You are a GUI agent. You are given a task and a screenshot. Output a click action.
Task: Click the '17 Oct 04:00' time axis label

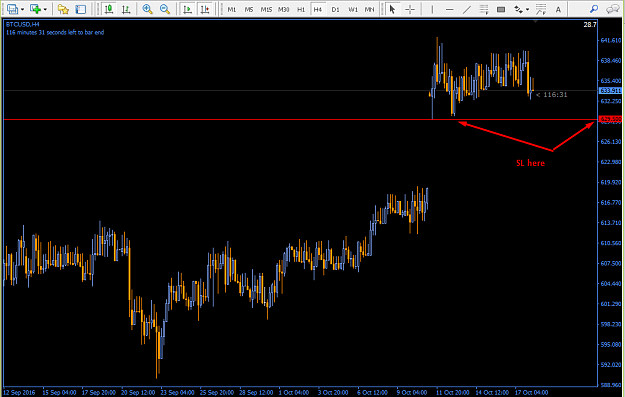(x=531, y=393)
